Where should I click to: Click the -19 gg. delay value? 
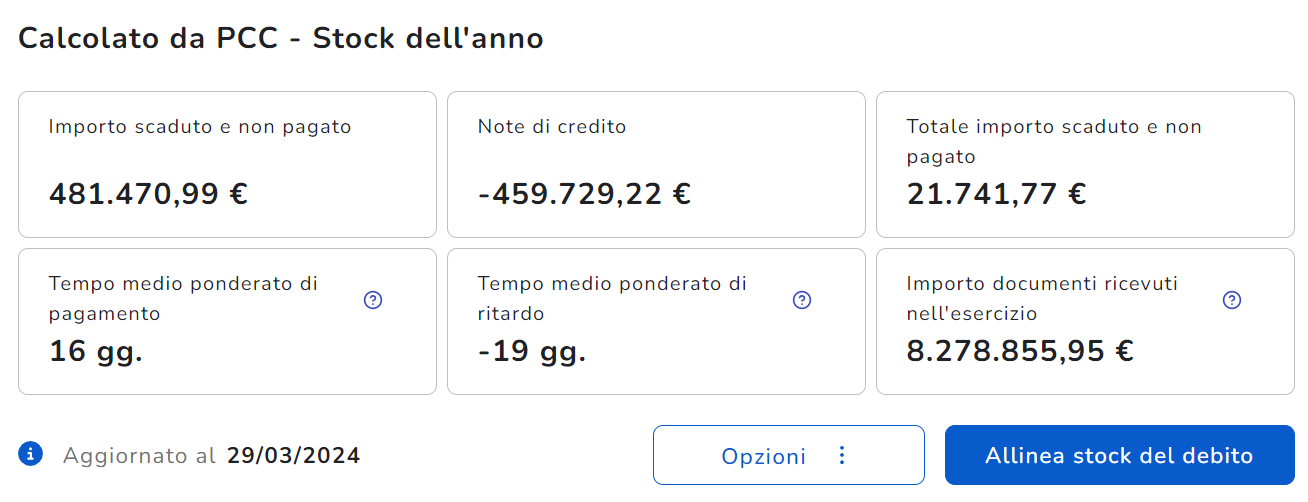point(532,351)
